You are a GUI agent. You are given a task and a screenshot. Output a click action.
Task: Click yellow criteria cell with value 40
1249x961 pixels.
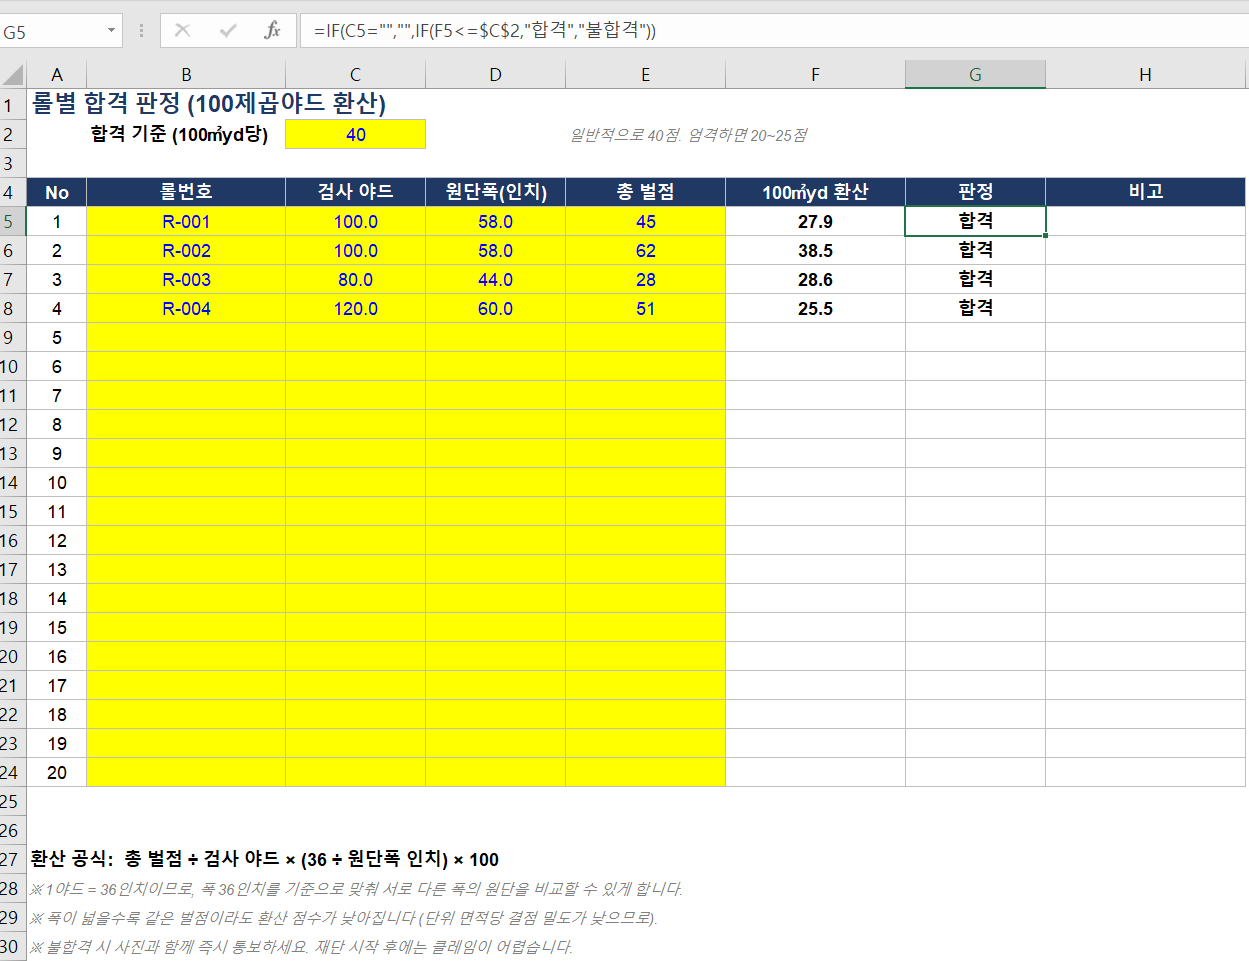coord(355,134)
